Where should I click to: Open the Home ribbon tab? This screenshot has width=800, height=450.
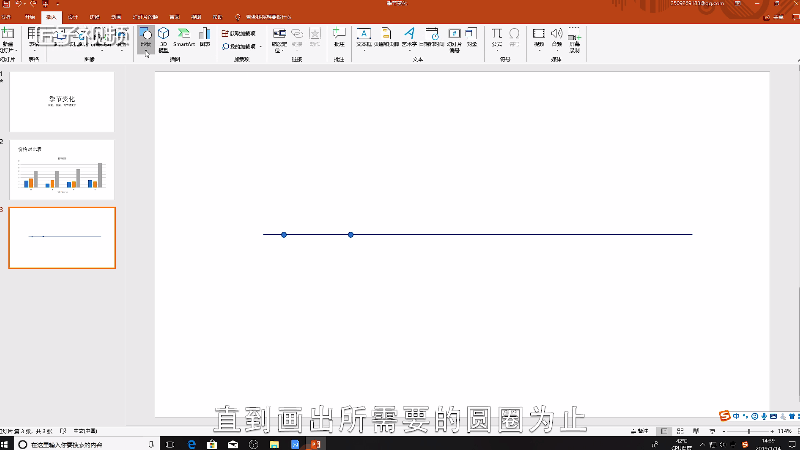[x=30, y=17]
